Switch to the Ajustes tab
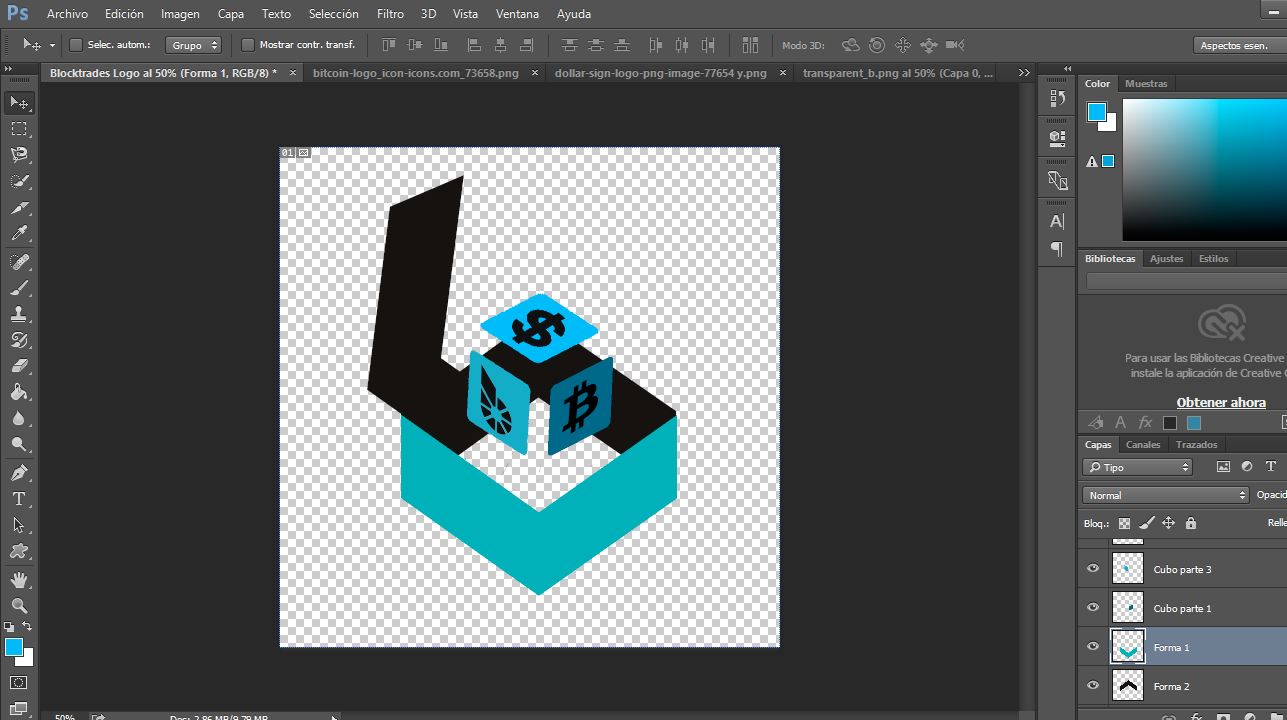1287x720 pixels. tap(1166, 258)
